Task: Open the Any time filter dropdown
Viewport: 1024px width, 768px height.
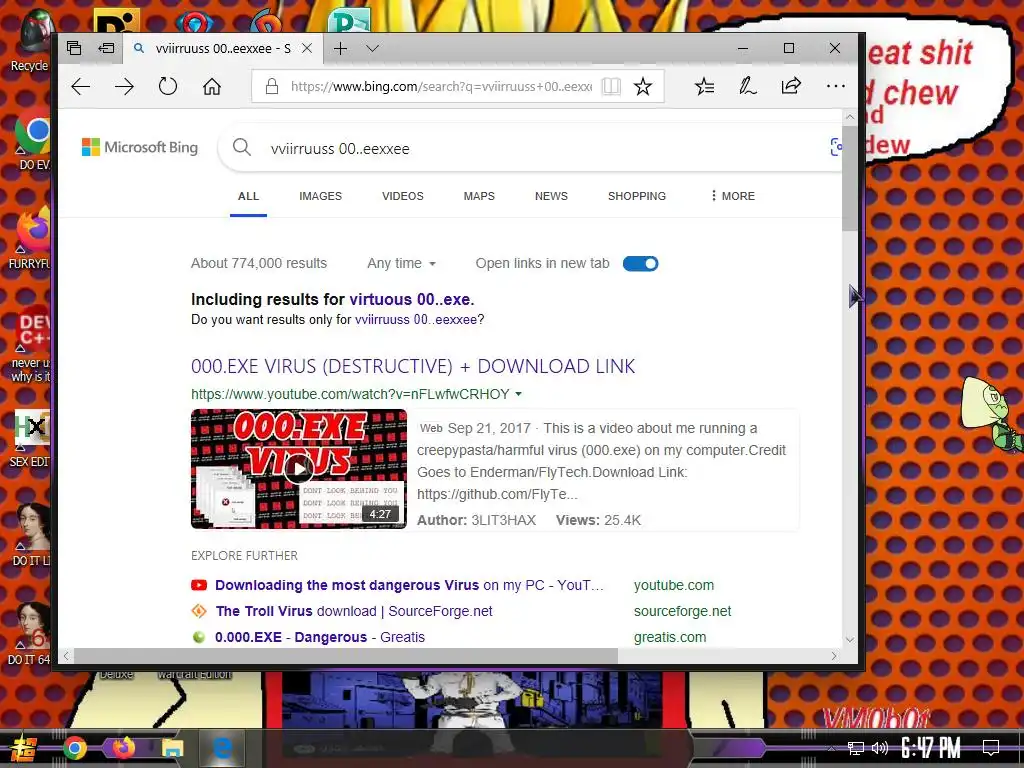Action: pos(401,263)
